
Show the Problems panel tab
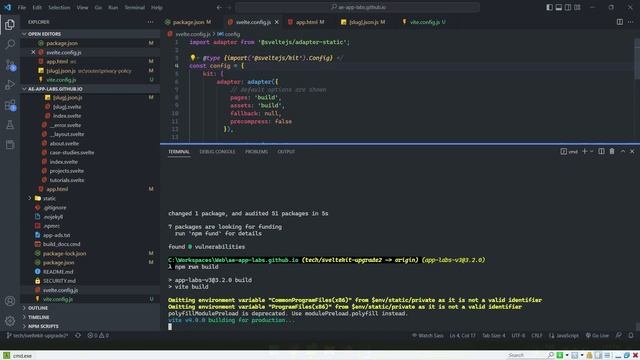tap(256, 151)
